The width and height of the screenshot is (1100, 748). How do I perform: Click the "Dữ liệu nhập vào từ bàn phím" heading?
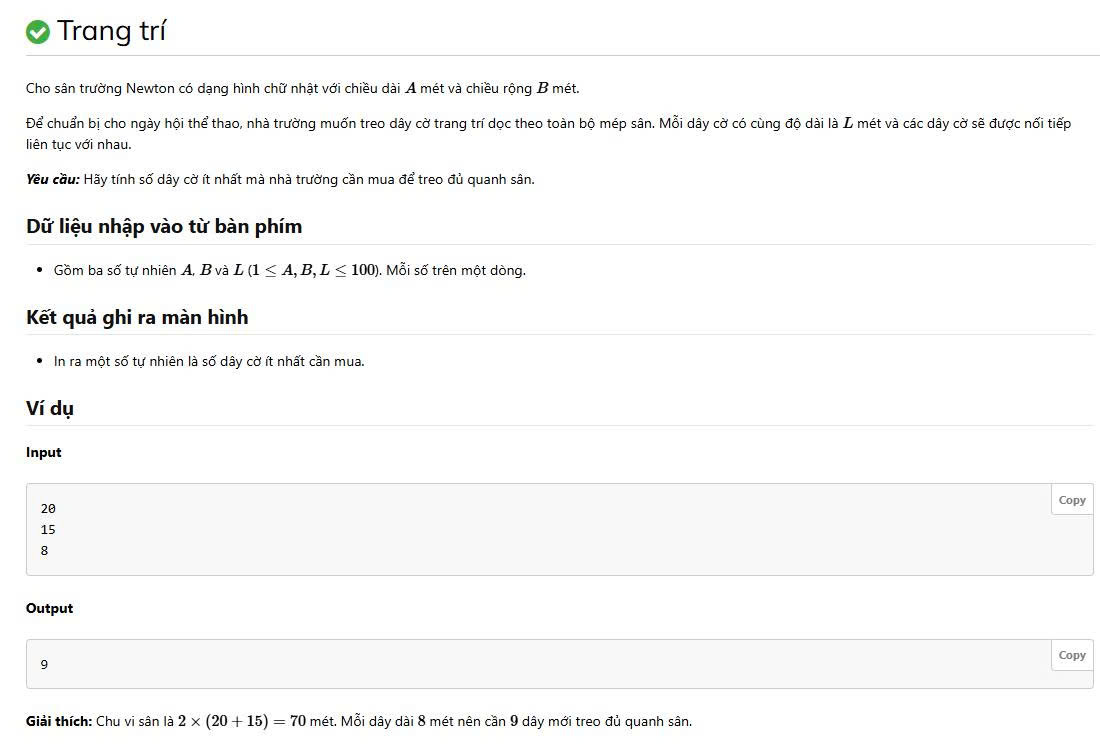click(164, 226)
